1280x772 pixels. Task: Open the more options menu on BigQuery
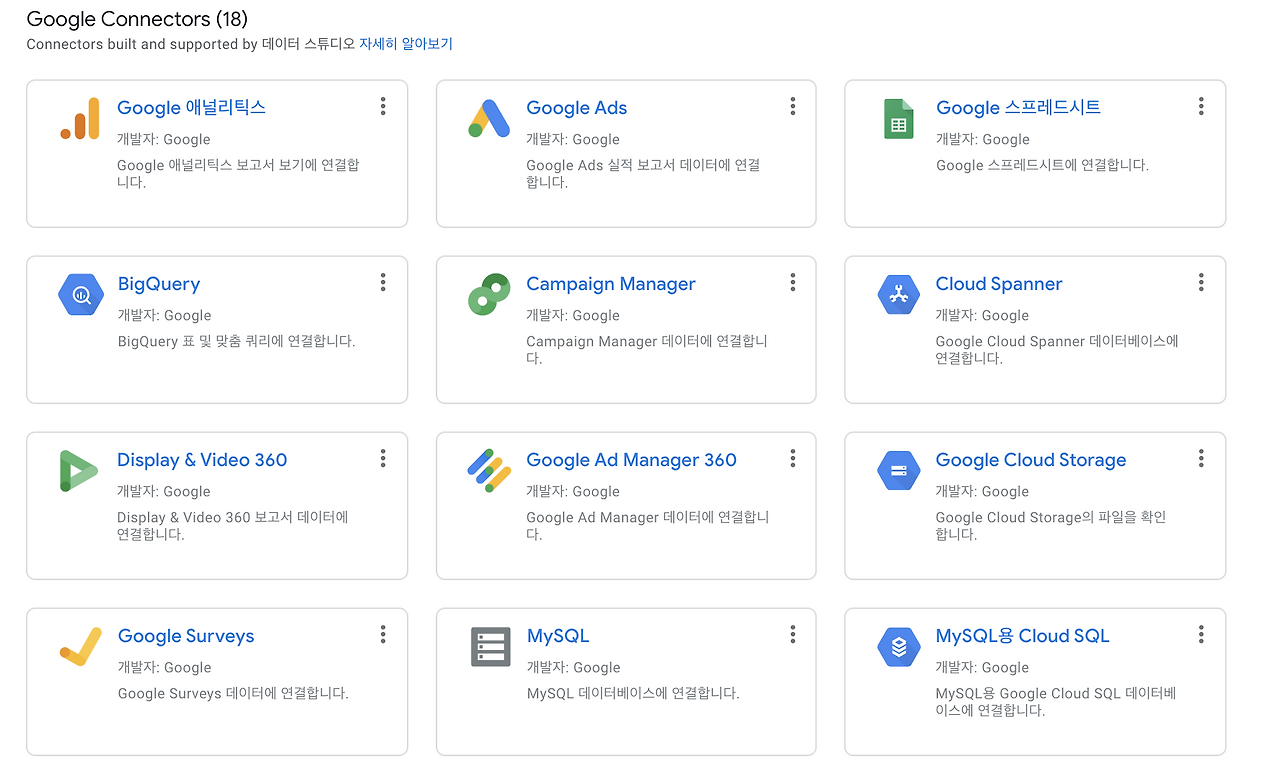(383, 282)
